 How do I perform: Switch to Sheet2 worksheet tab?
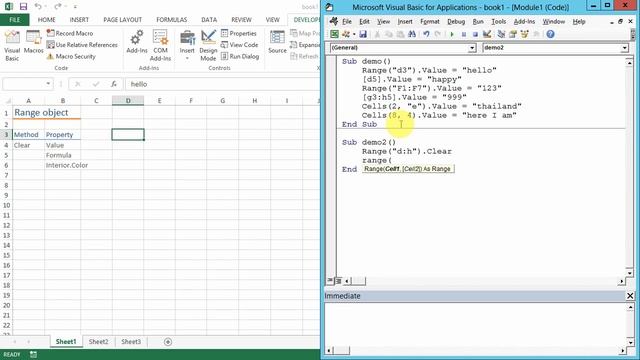[98, 342]
